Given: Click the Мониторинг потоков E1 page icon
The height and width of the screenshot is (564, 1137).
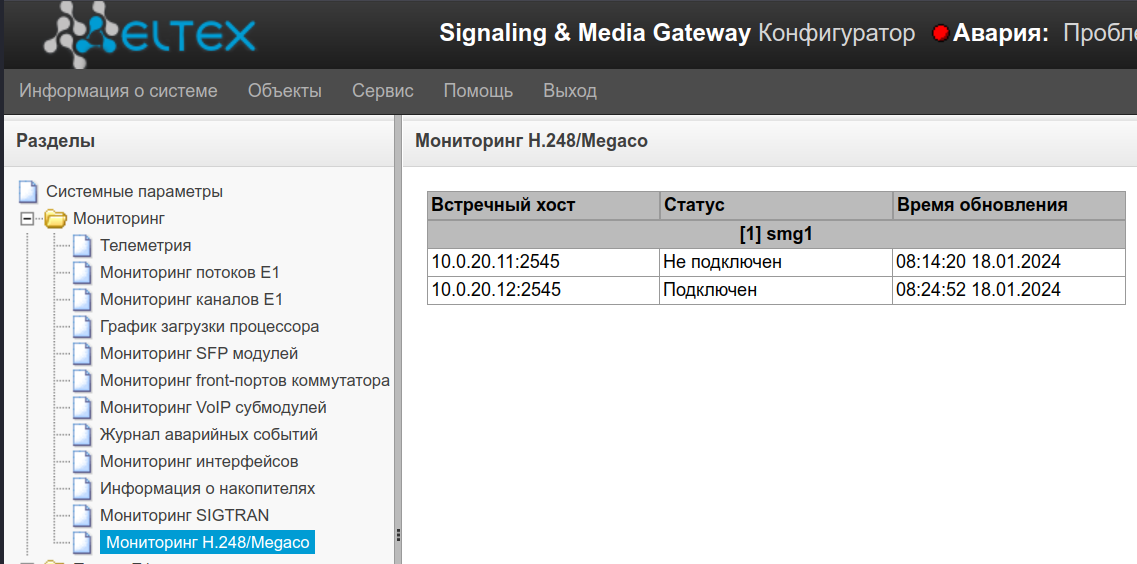Looking at the screenshot, I should [x=82, y=272].
